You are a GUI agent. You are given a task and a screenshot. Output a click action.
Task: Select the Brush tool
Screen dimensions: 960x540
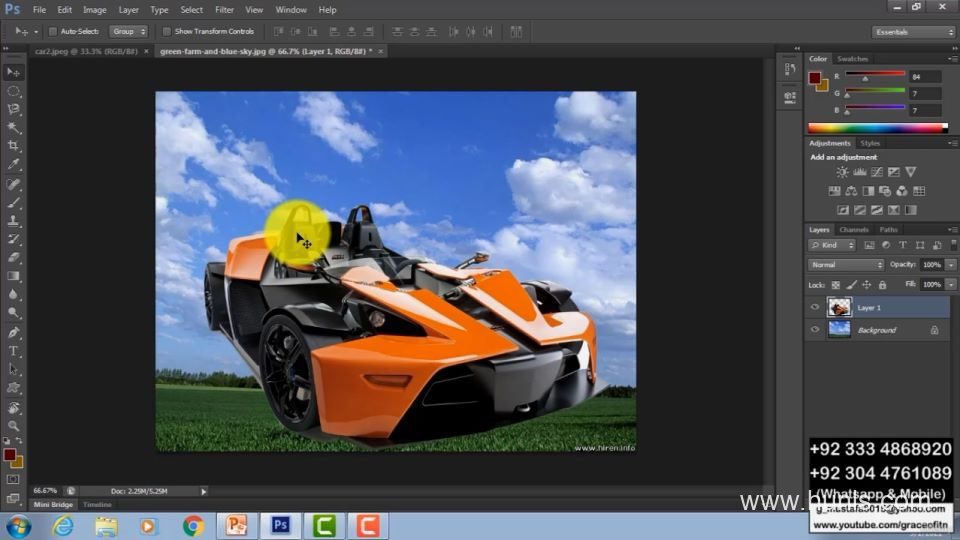pyautogui.click(x=13, y=203)
